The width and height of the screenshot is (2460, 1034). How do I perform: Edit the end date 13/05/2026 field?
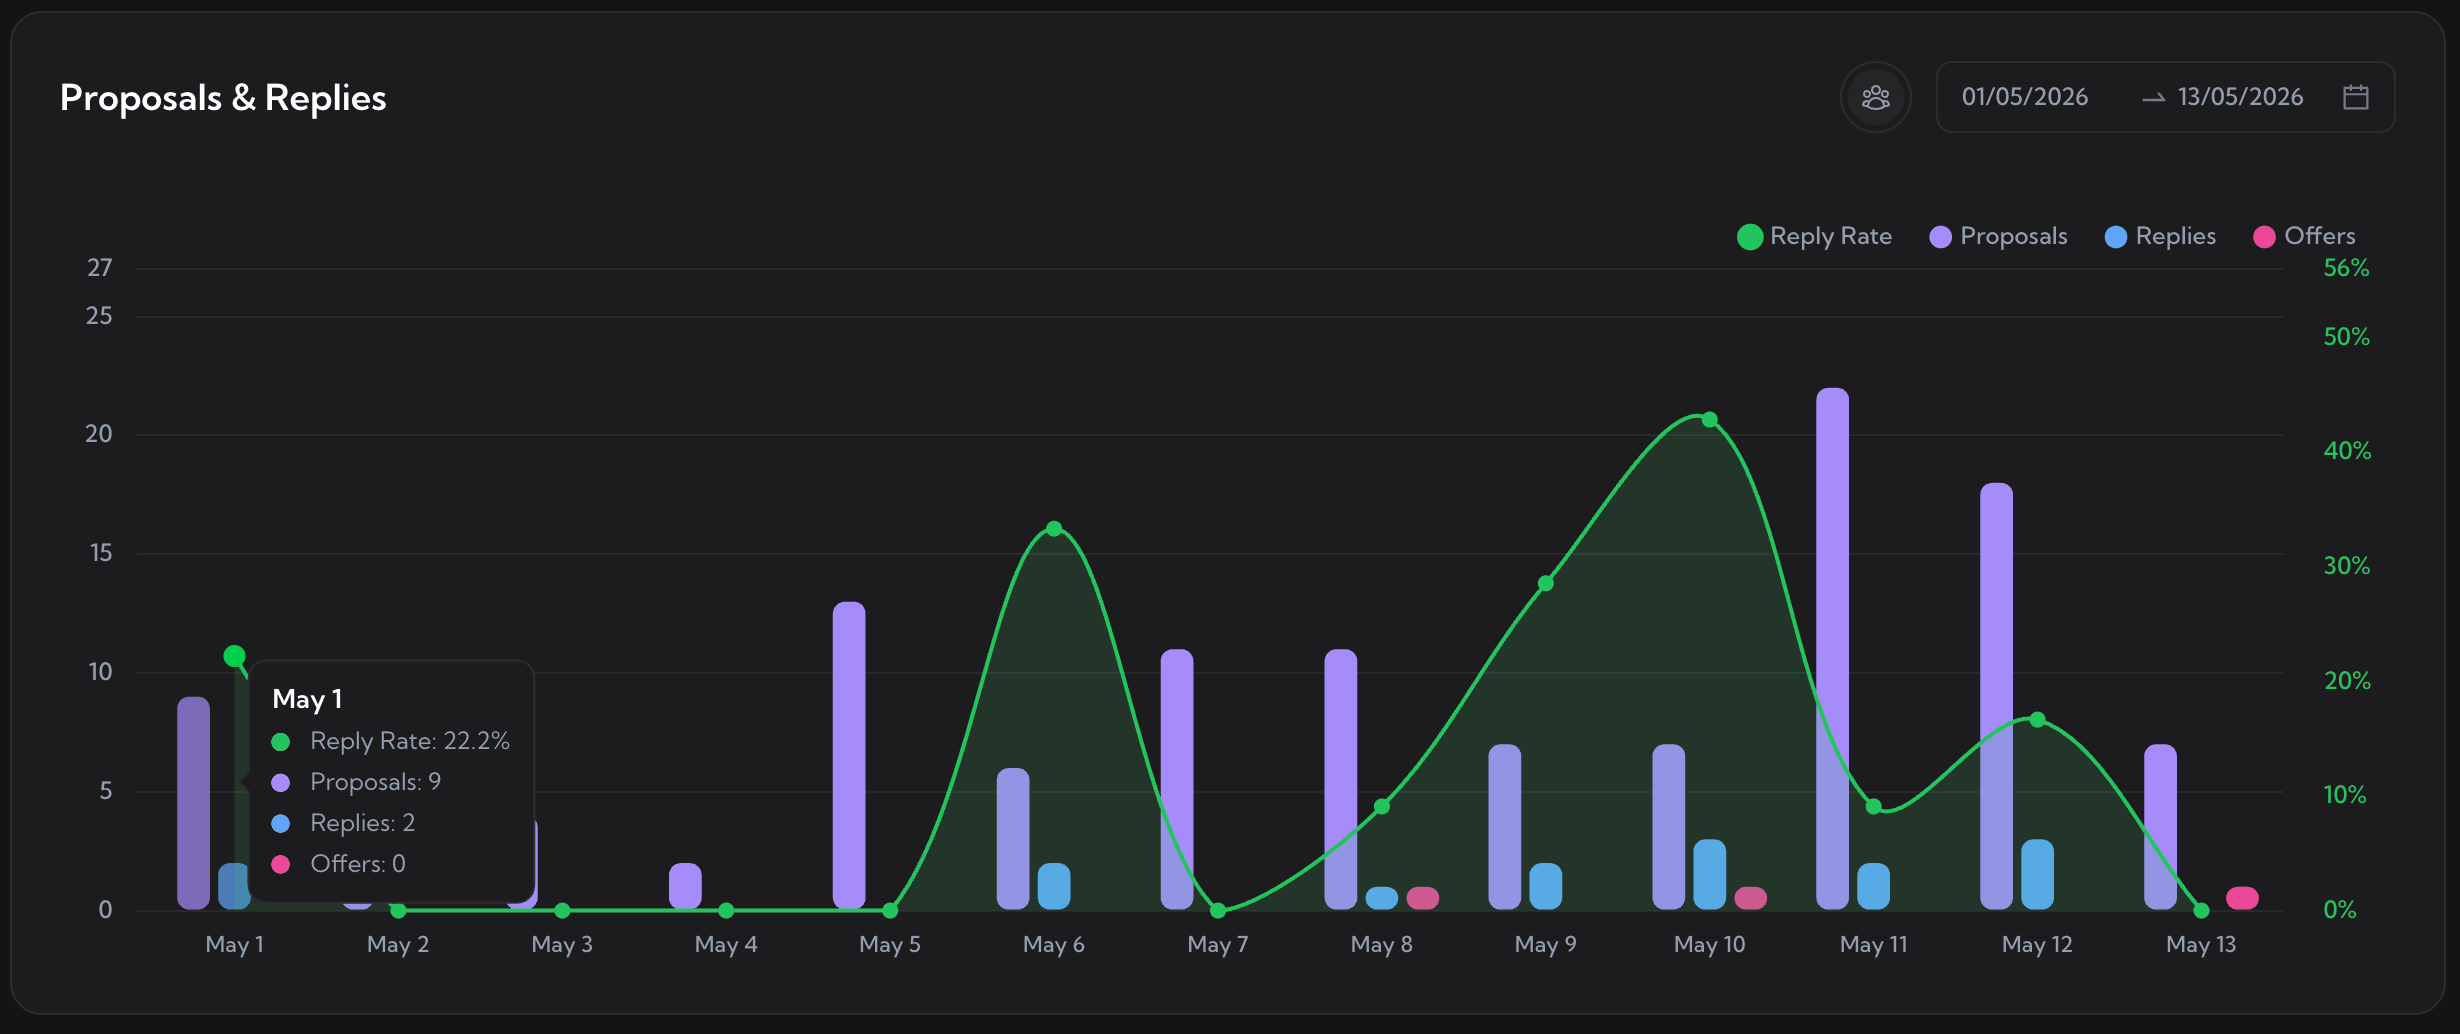pyautogui.click(x=2240, y=97)
